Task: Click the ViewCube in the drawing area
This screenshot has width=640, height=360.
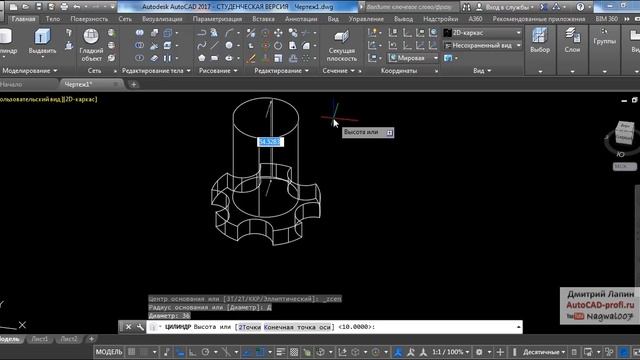Action: point(624,132)
